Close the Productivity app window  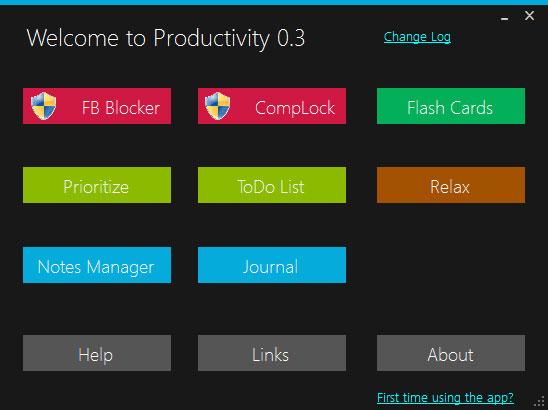coord(529,16)
